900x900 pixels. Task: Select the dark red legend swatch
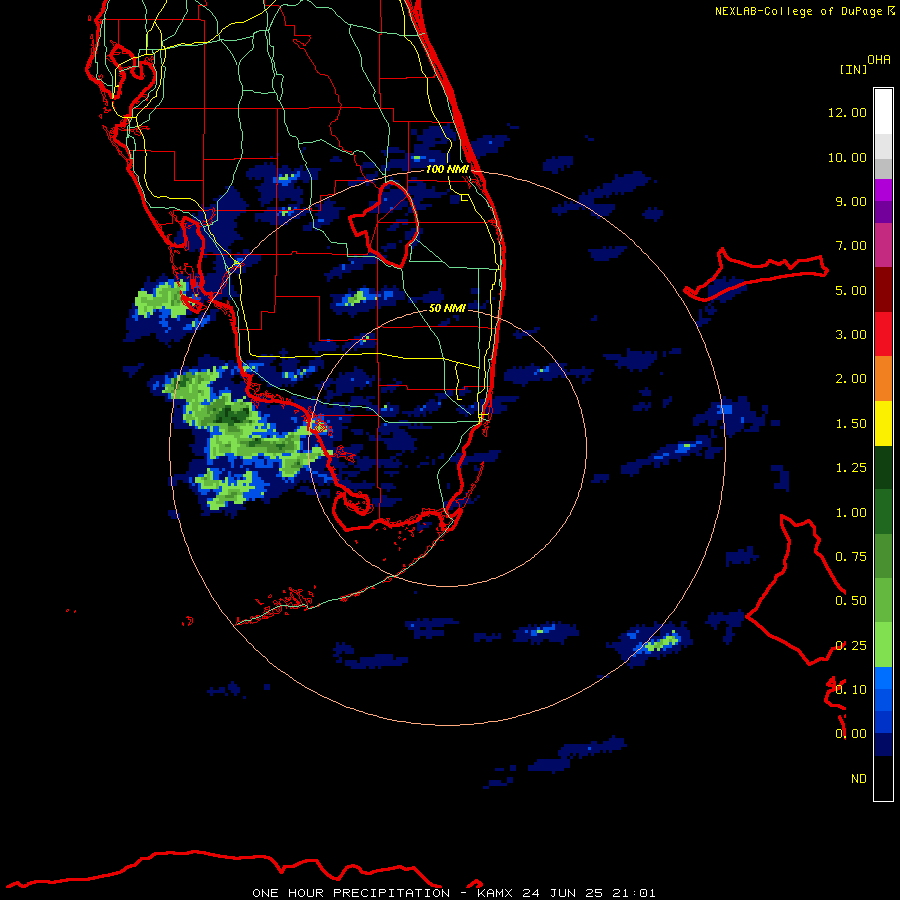(883, 289)
